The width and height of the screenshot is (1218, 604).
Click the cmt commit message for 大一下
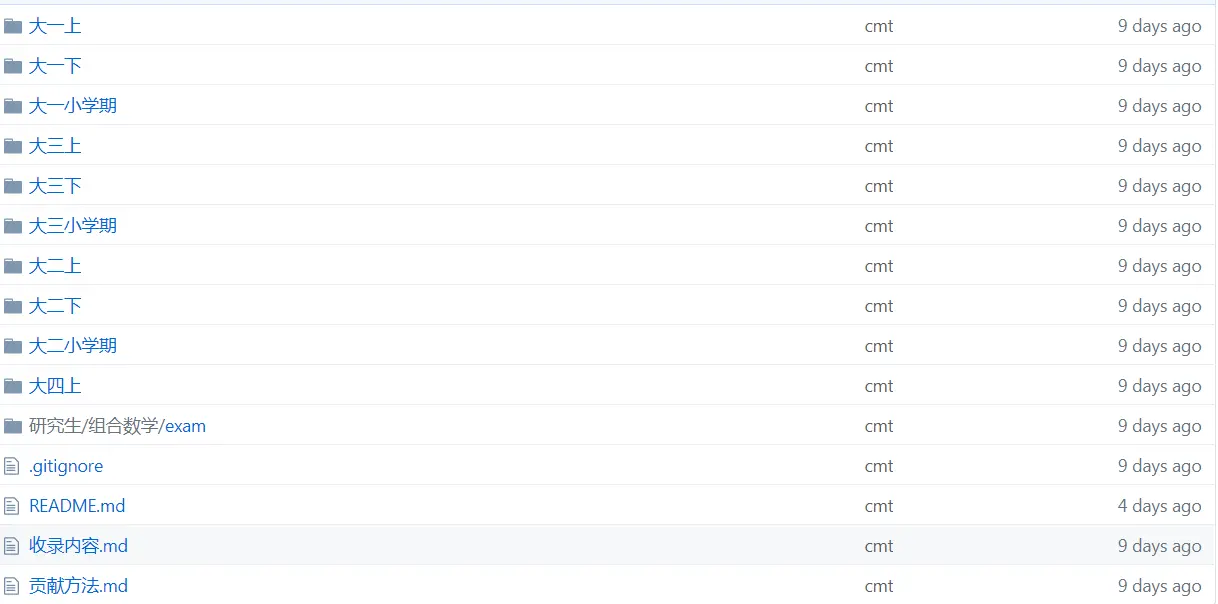pos(879,66)
